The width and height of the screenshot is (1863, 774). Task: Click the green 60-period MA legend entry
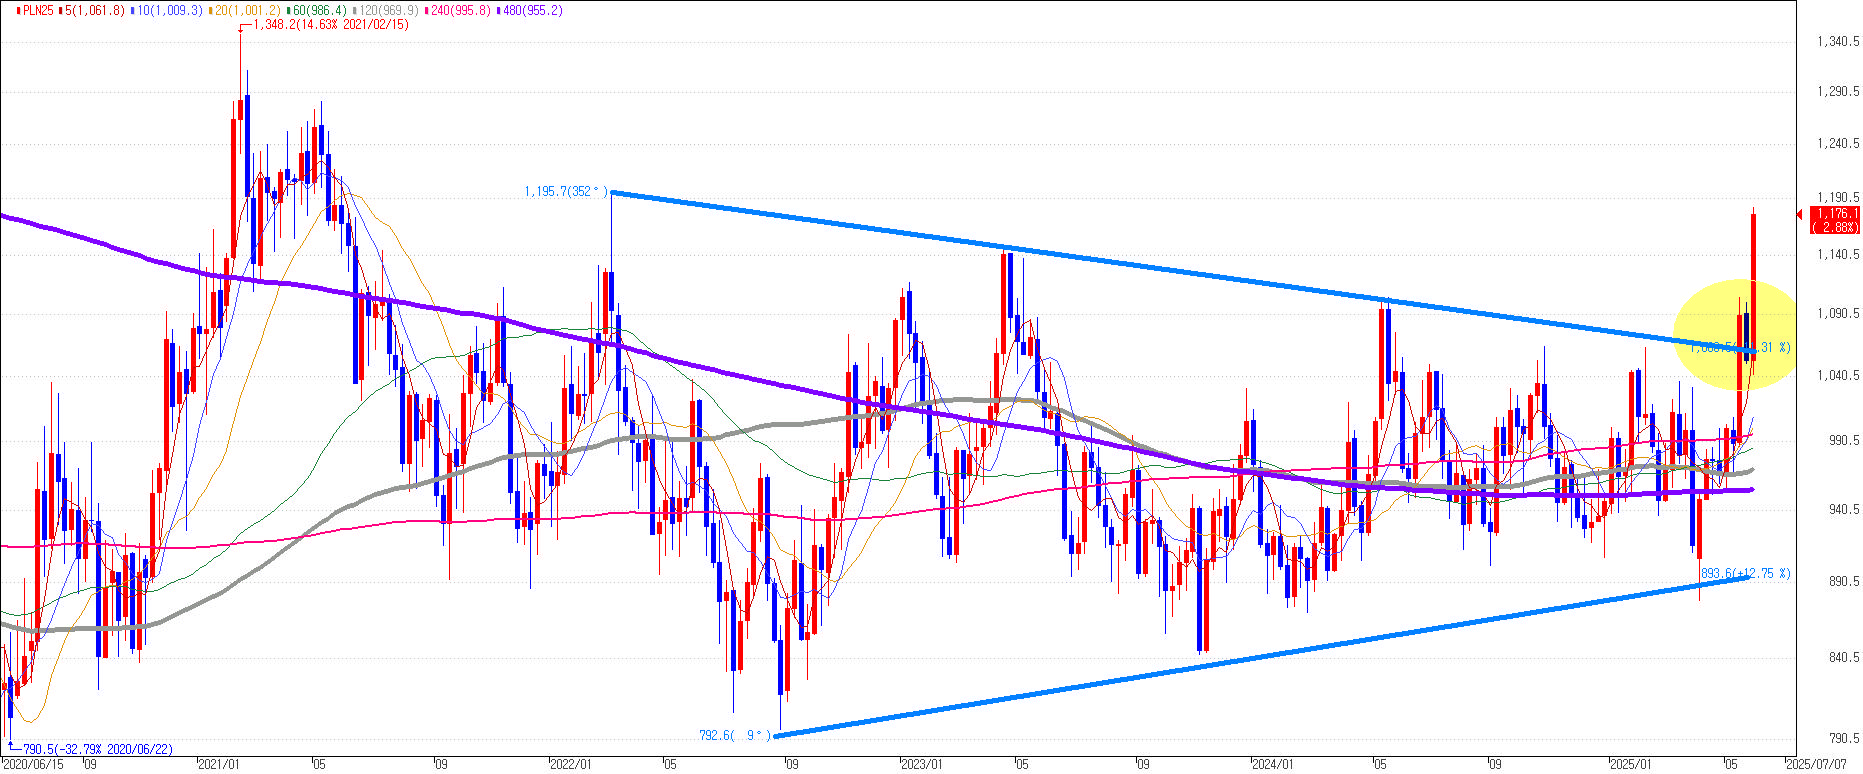318,10
